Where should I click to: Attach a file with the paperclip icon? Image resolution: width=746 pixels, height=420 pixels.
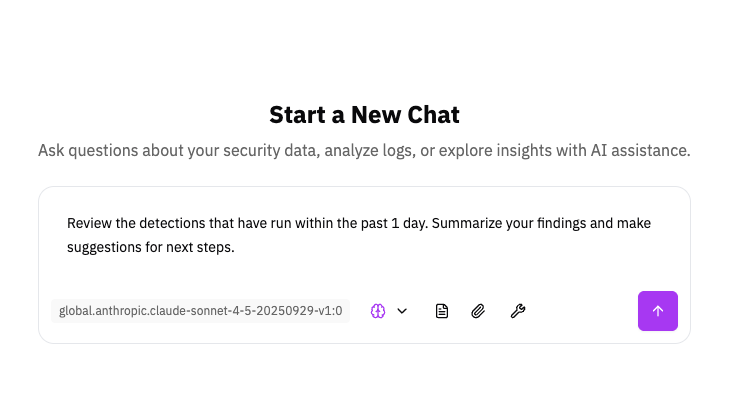click(x=478, y=311)
